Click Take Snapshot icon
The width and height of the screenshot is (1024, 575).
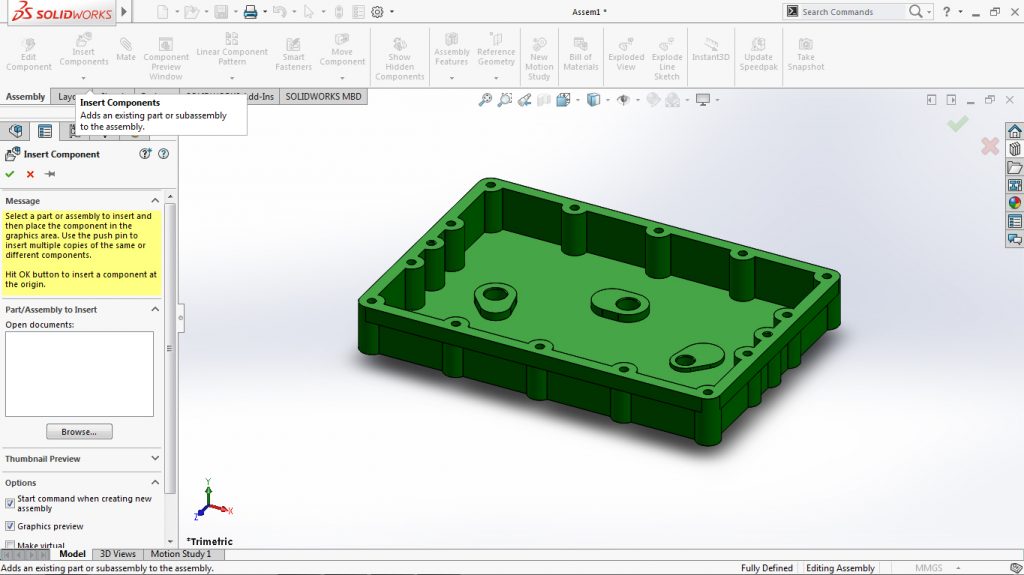pos(805,44)
